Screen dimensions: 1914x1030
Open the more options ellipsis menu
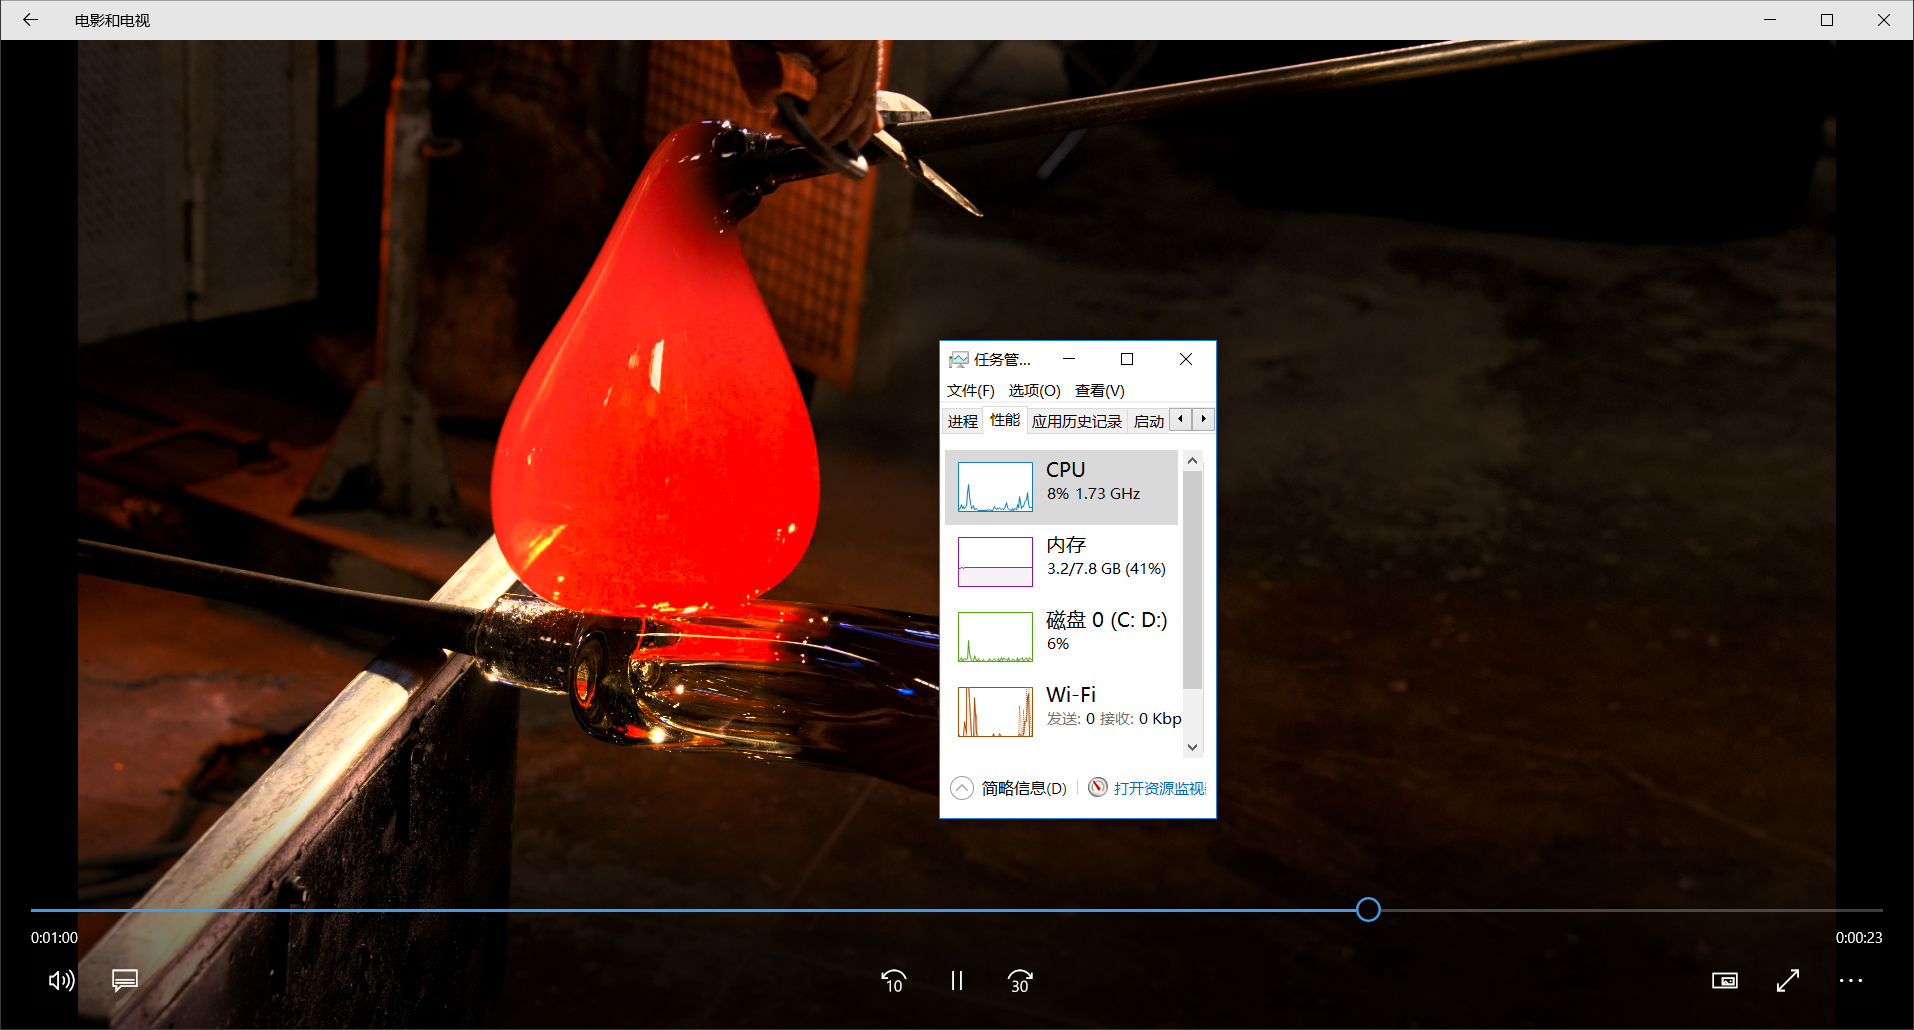tap(1851, 981)
